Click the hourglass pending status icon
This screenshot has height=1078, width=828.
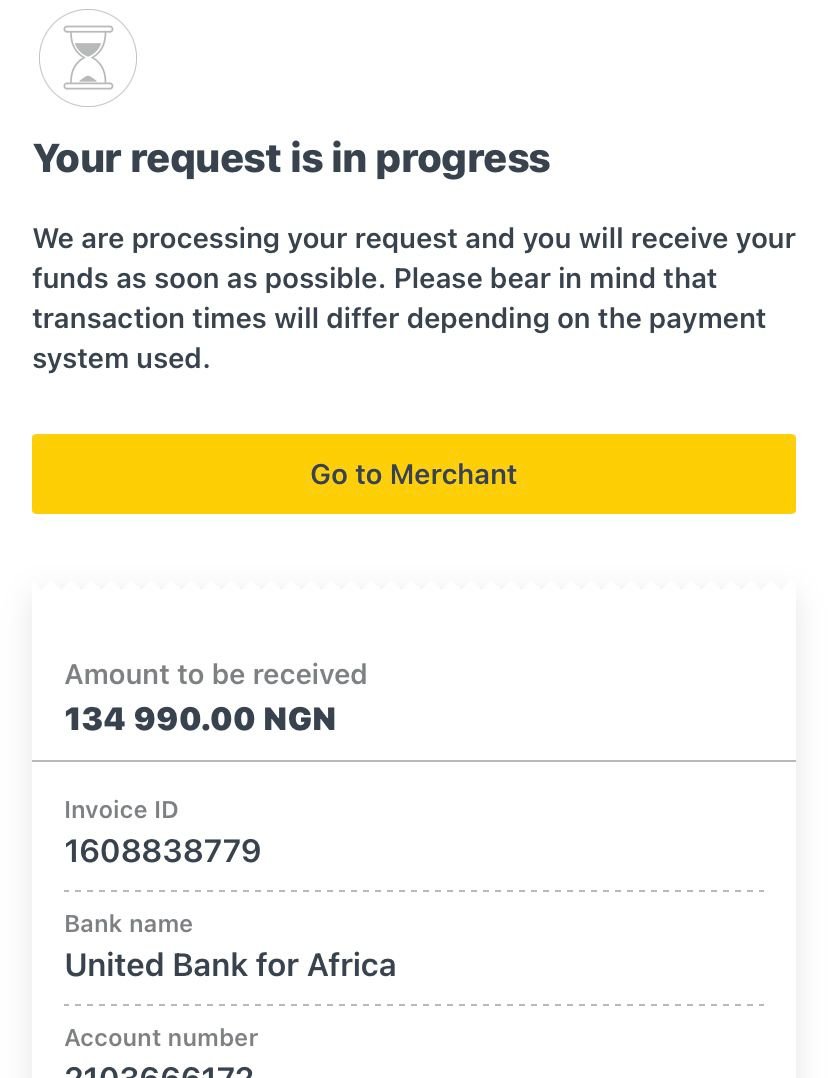point(88,58)
